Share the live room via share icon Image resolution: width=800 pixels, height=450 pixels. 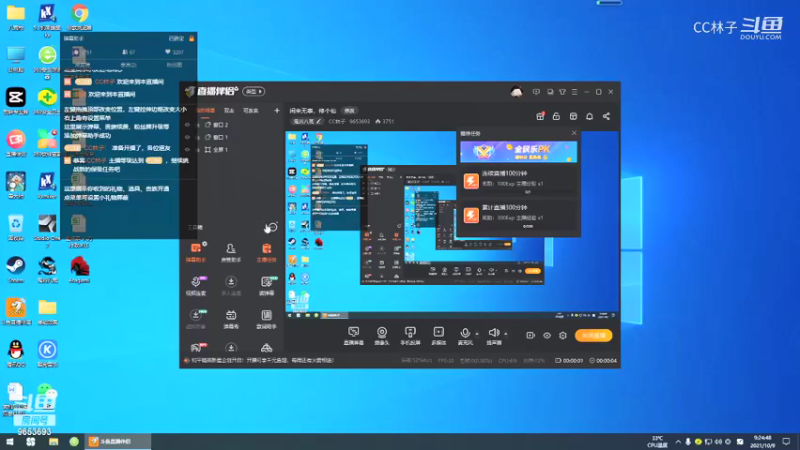(606, 116)
